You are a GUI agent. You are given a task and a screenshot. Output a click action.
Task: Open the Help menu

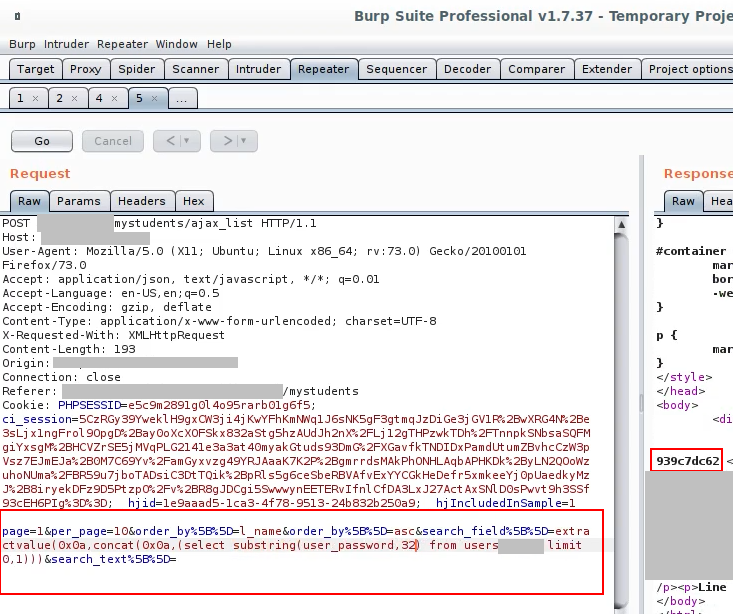pyautogui.click(x=219, y=44)
